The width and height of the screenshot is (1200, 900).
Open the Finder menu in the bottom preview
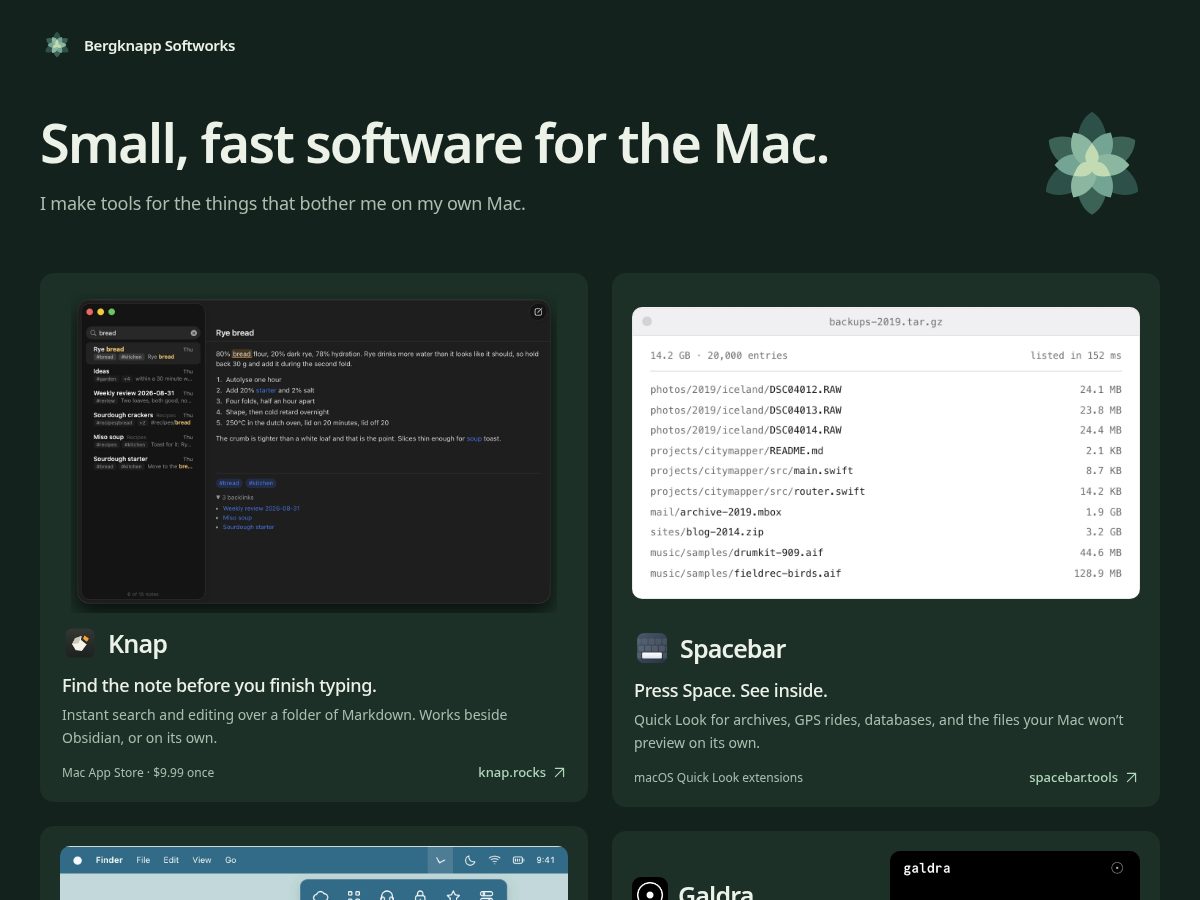pos(109,860)
